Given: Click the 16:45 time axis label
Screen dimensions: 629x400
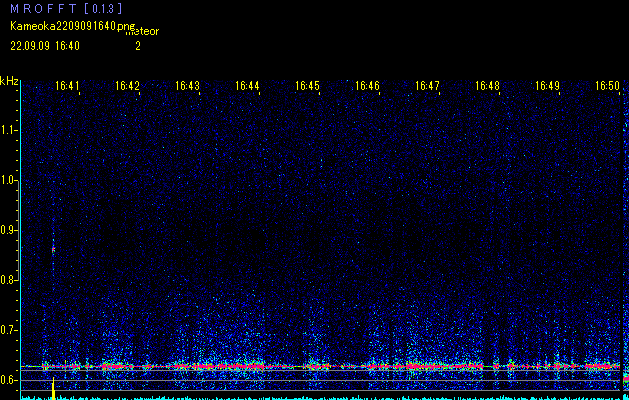Looking at the screenshot, I should 307,86.
